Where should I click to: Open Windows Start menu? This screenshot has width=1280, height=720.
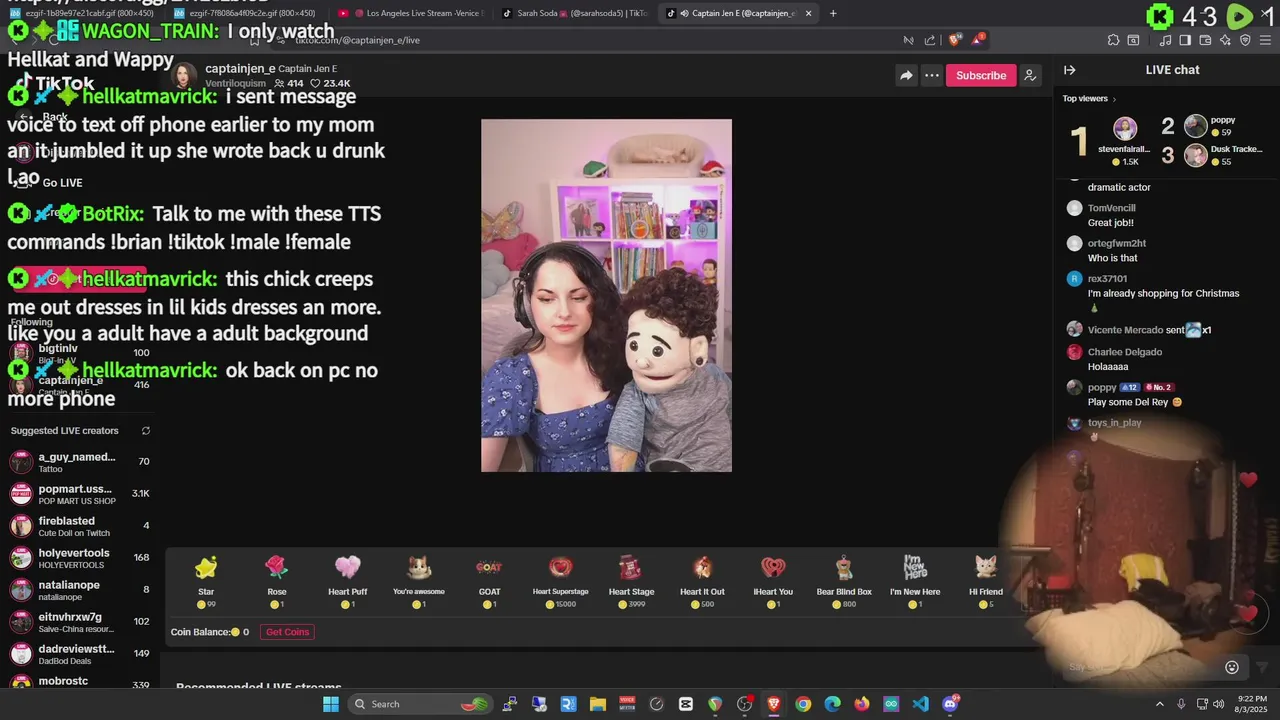pos(331,704)
